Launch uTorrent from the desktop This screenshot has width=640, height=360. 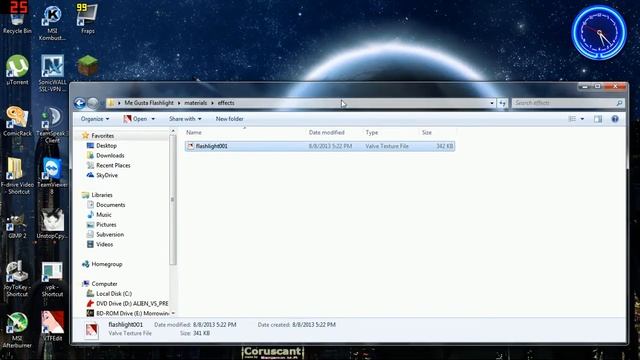tap(17, 70)
